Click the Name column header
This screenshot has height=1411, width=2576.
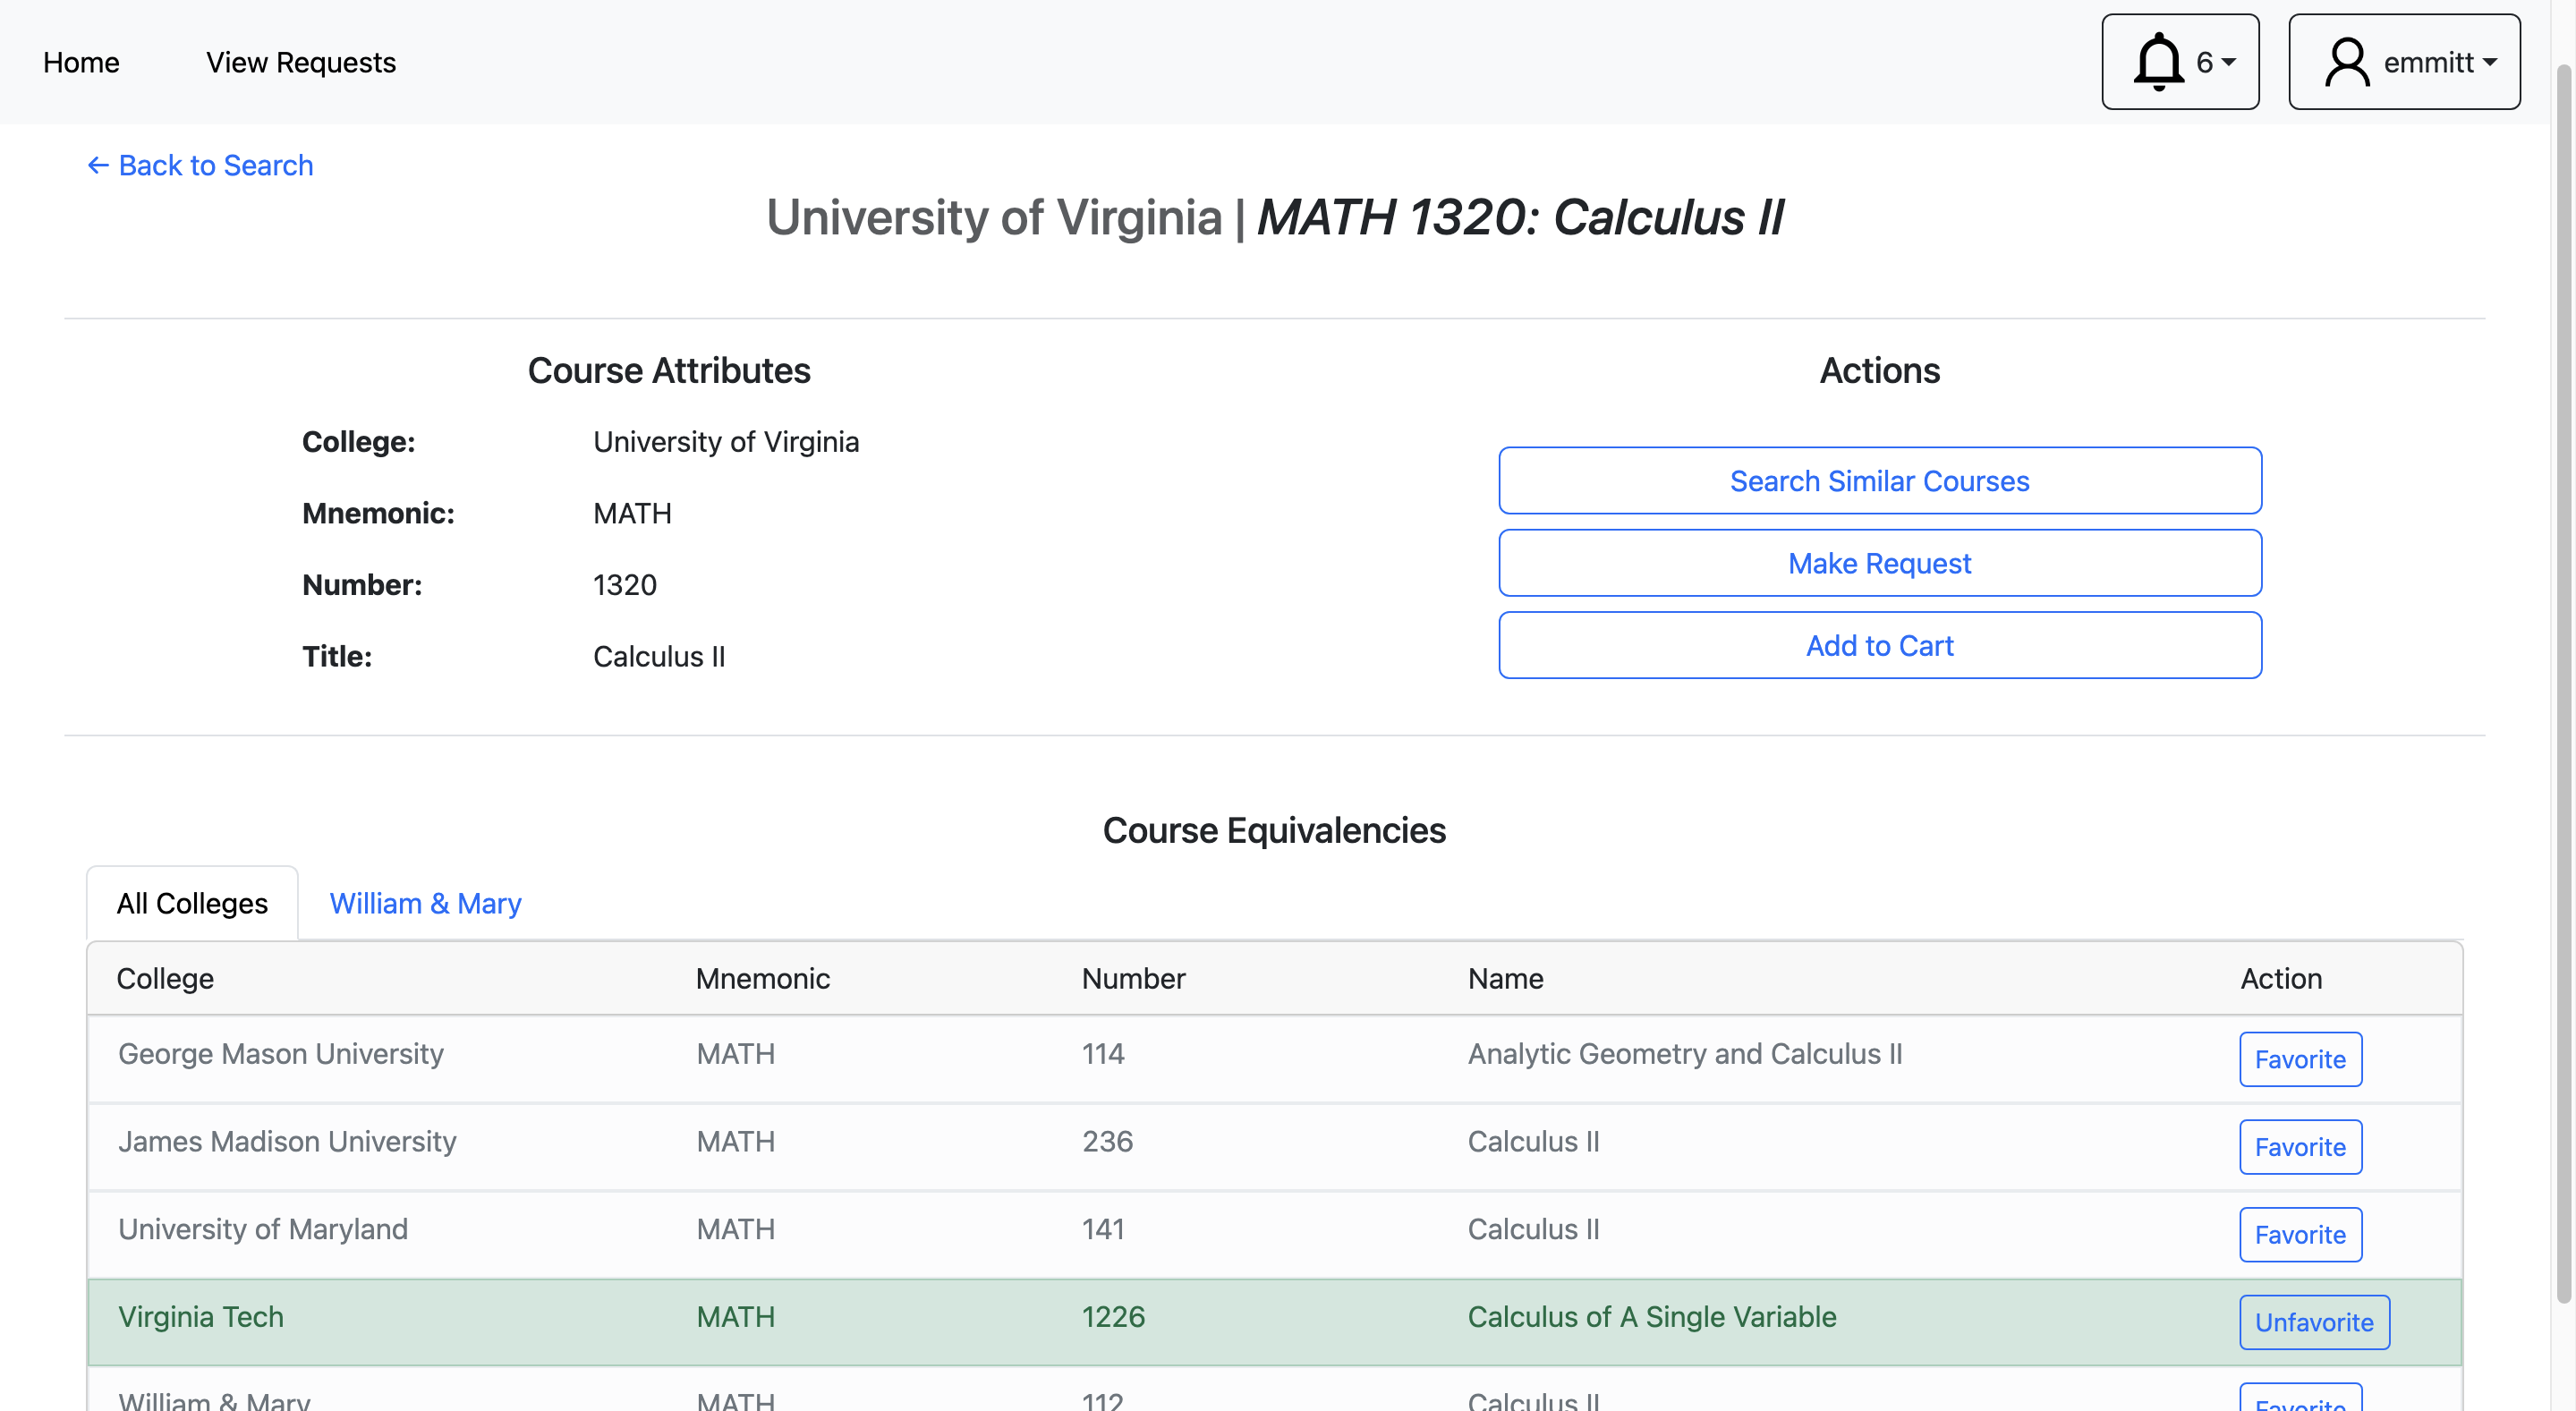pos(1505,978)
